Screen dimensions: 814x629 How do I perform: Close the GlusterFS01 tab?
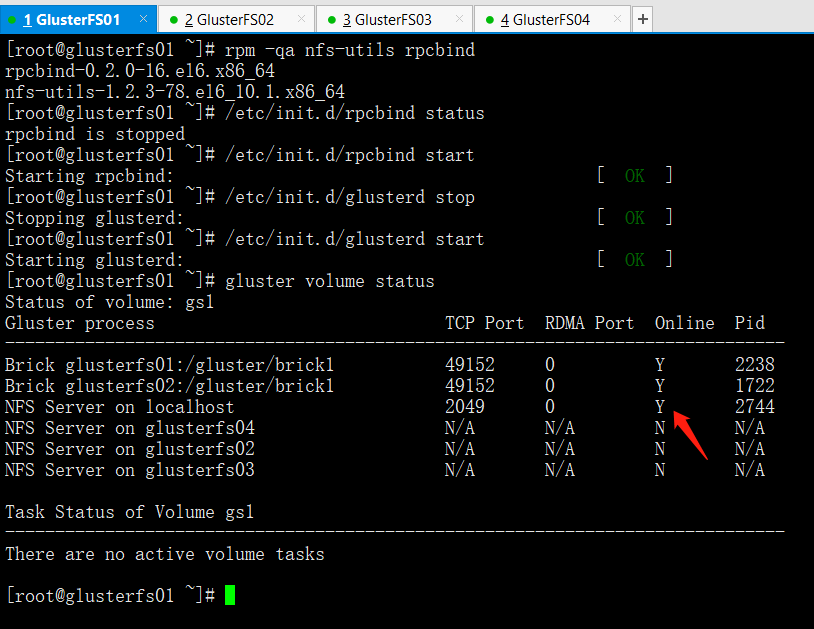point(143,19)
